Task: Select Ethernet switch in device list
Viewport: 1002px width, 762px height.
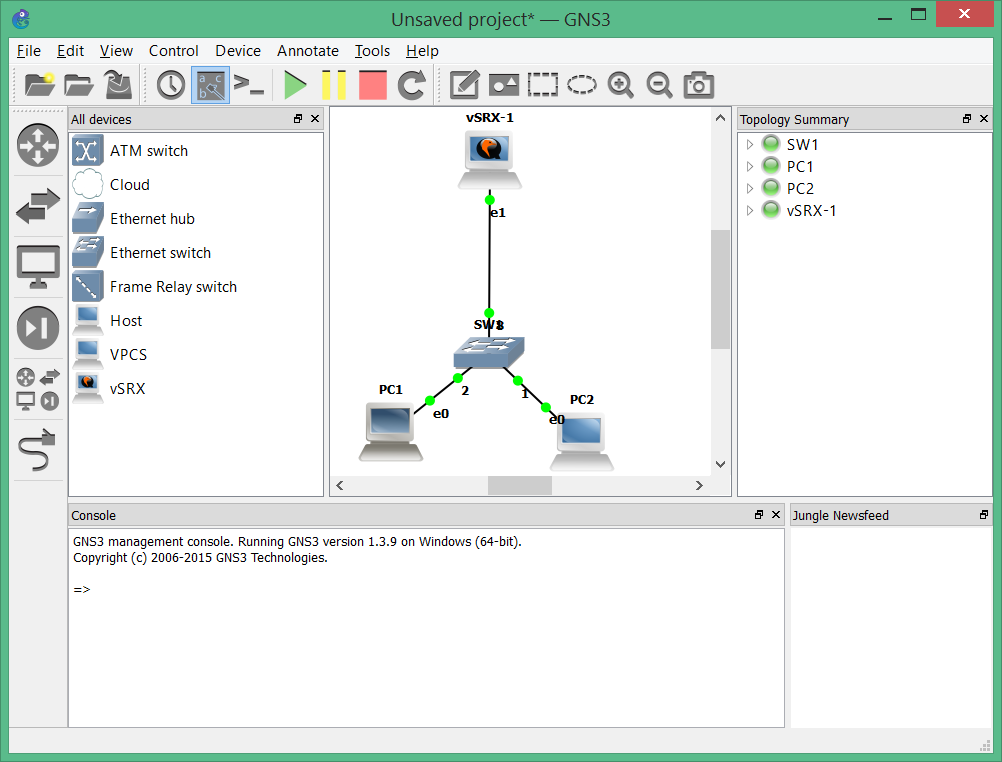Action: (197, 253)
